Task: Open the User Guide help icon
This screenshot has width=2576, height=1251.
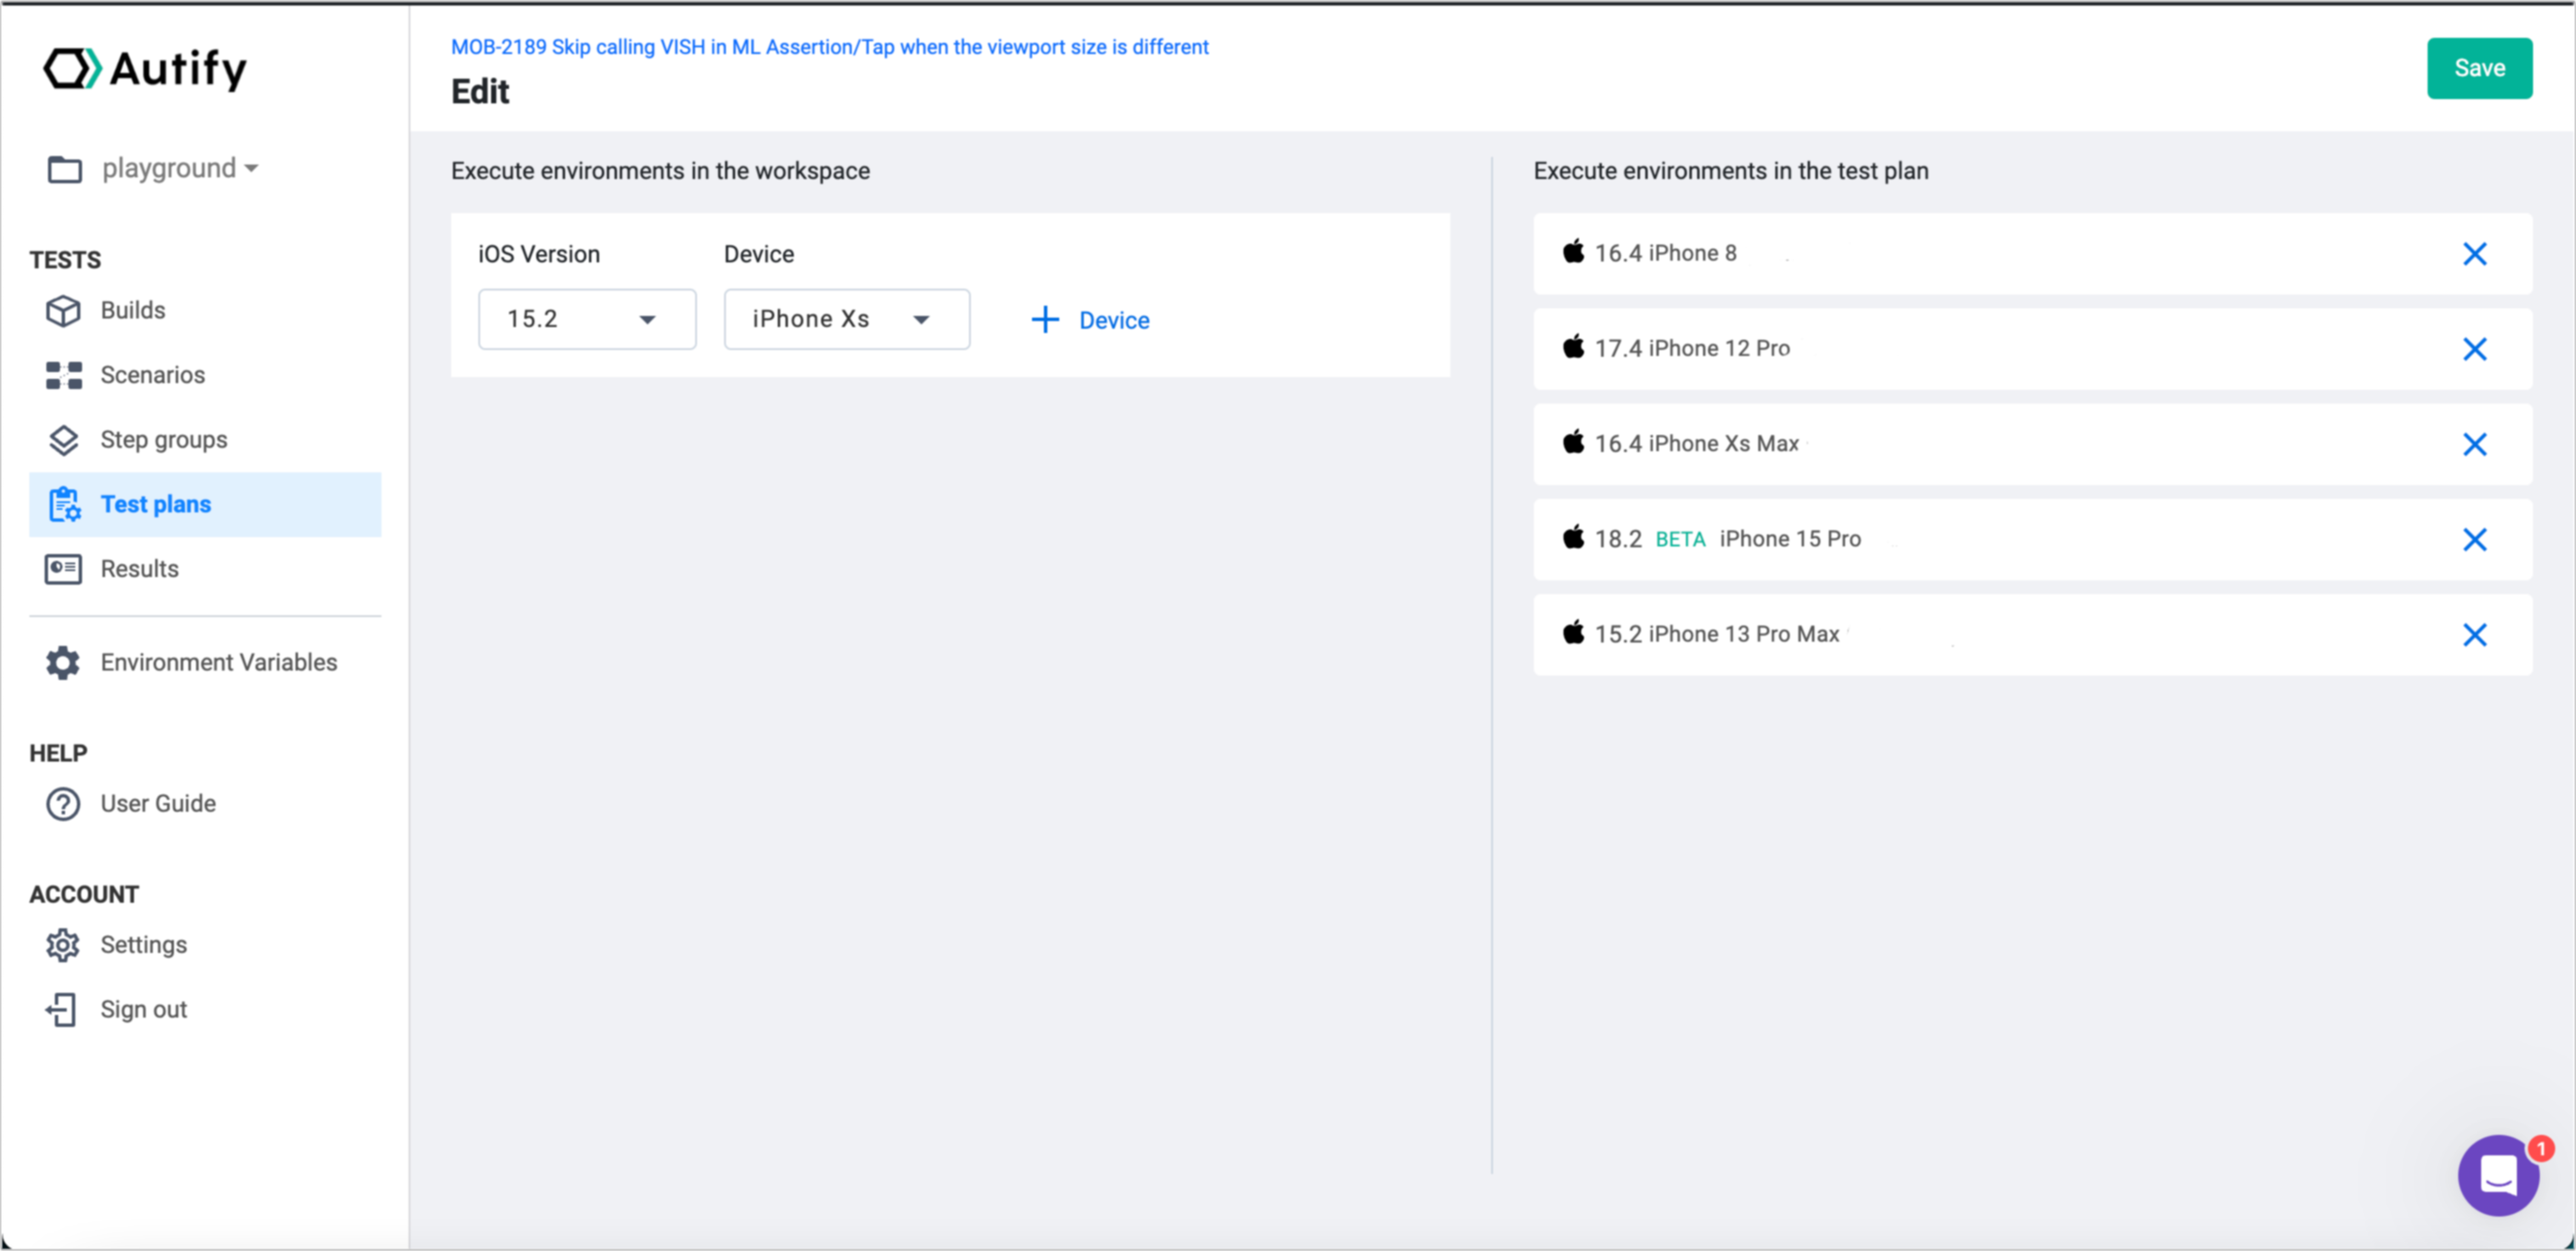Action: [62, 803]
